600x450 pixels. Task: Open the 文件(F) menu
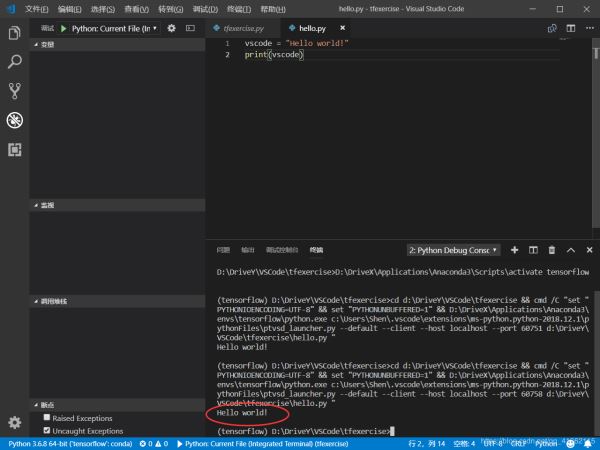click(36, 9)
